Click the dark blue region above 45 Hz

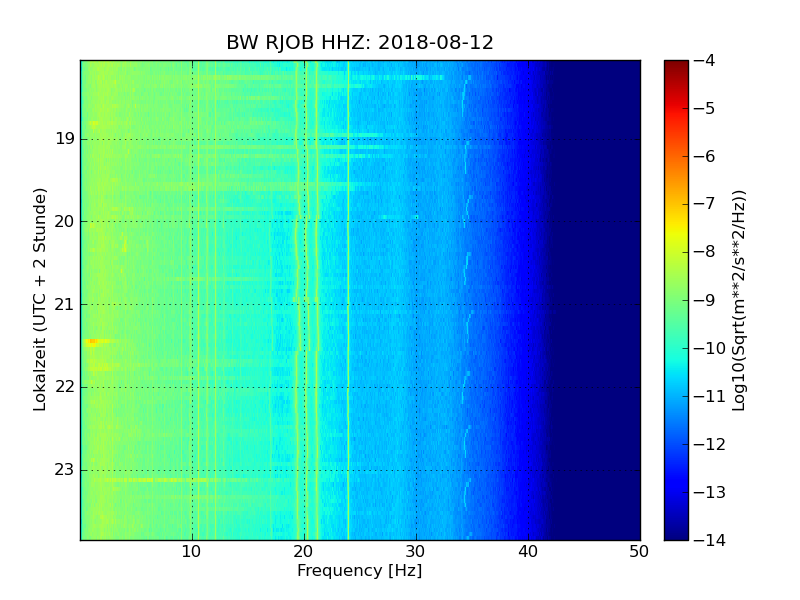pos(612,300)
